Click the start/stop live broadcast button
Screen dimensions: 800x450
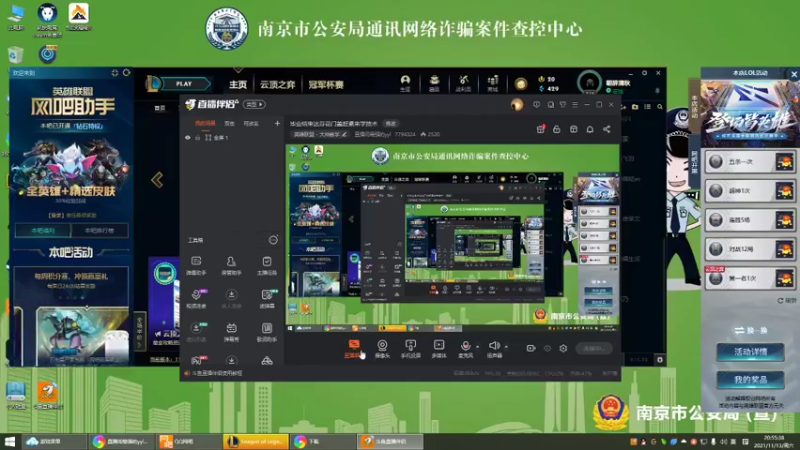594,348
